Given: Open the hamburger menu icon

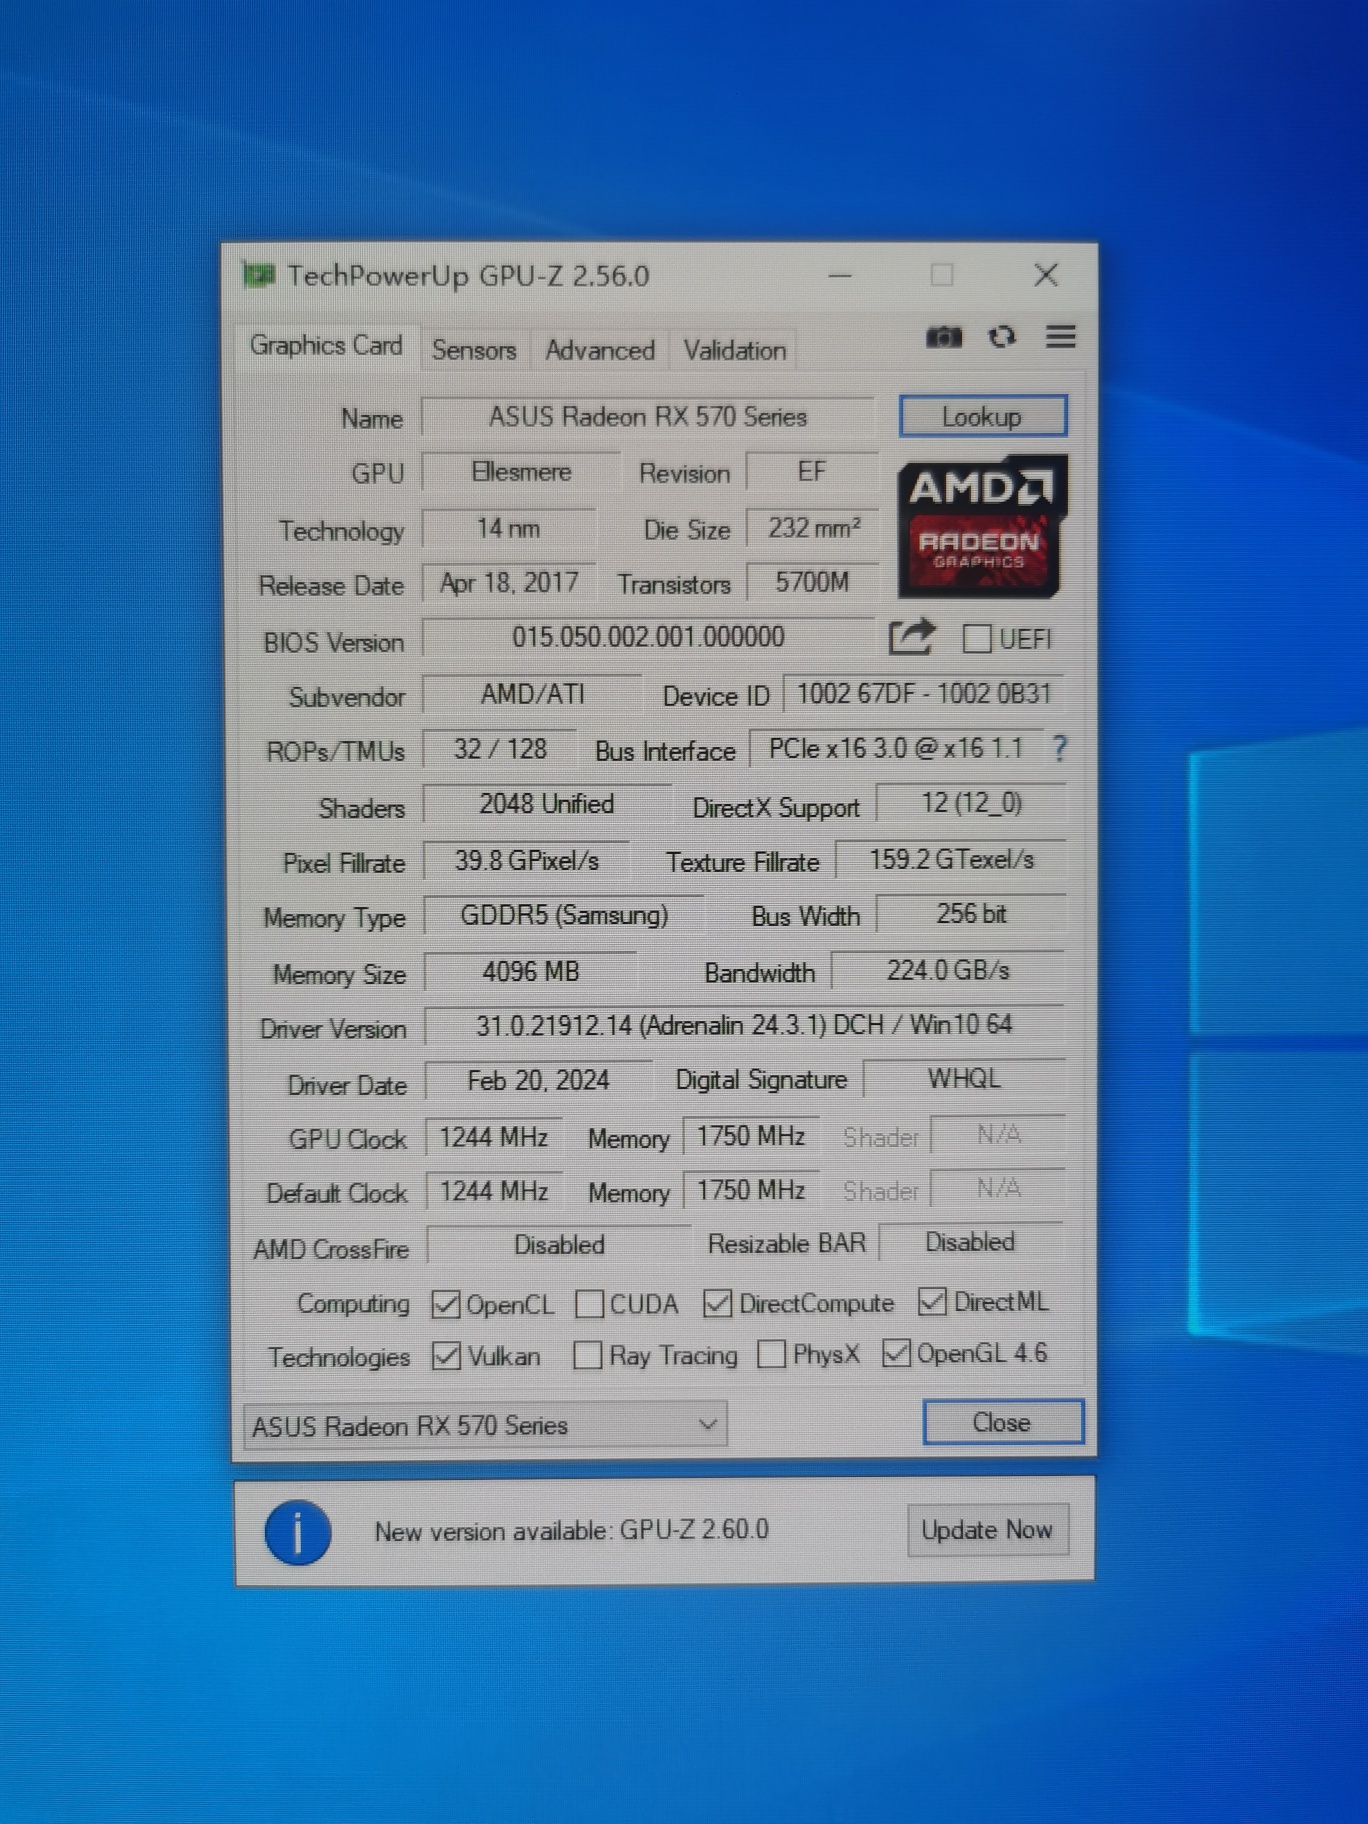Looking at the screenshot, I should (1060, 337).
